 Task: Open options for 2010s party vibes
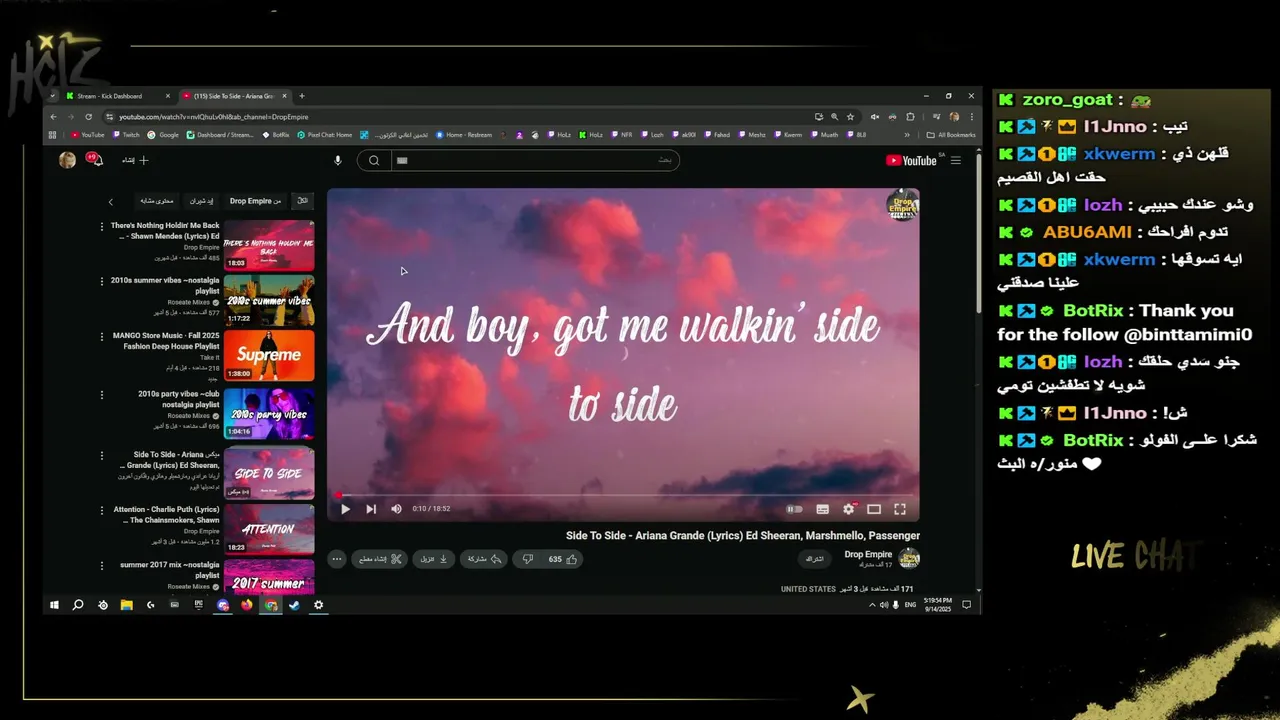101,394
